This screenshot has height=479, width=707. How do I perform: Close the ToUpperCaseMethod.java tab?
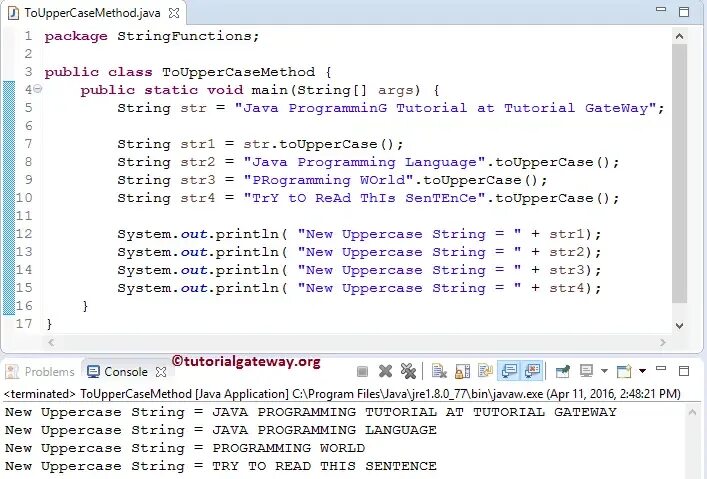(x=174, y=13)
